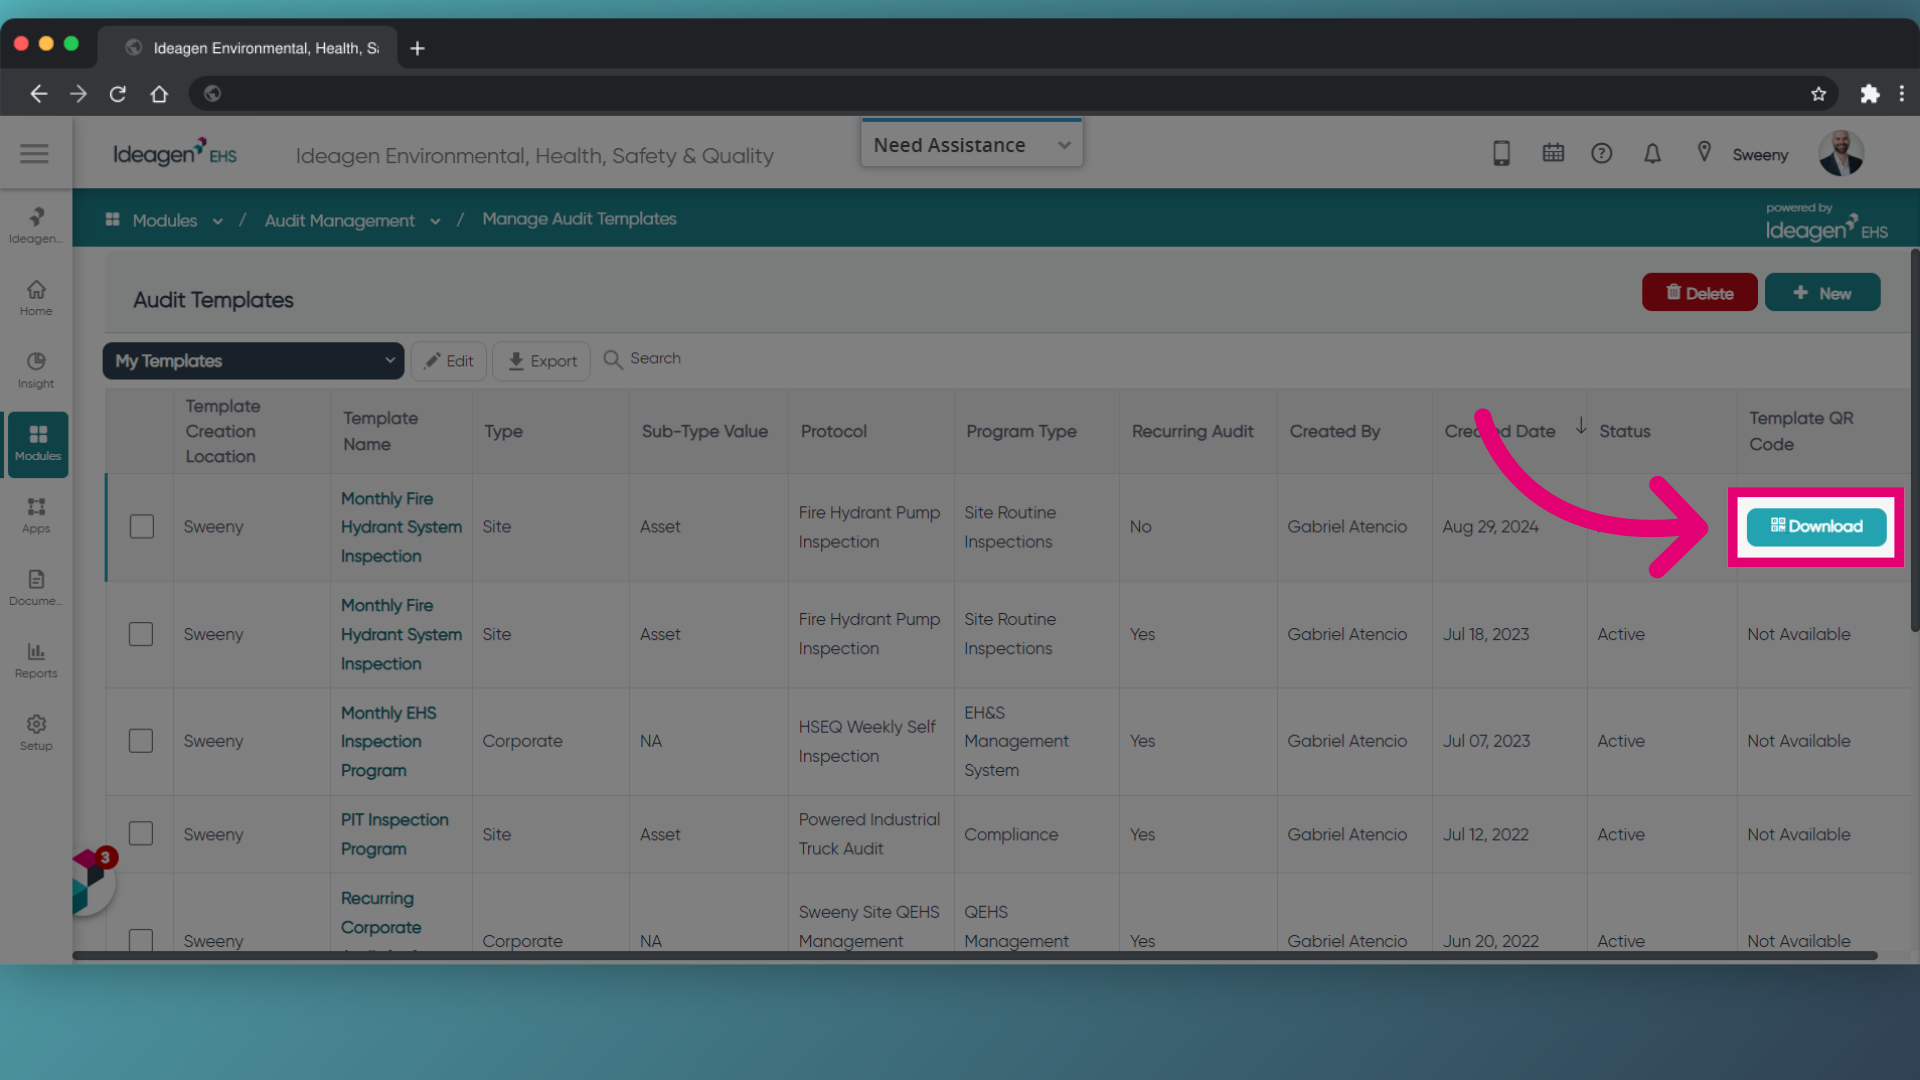Open the browser extensions puzzle icon
Viewport: 1920px width, 1080px height.
click(x=1869, y=93)
